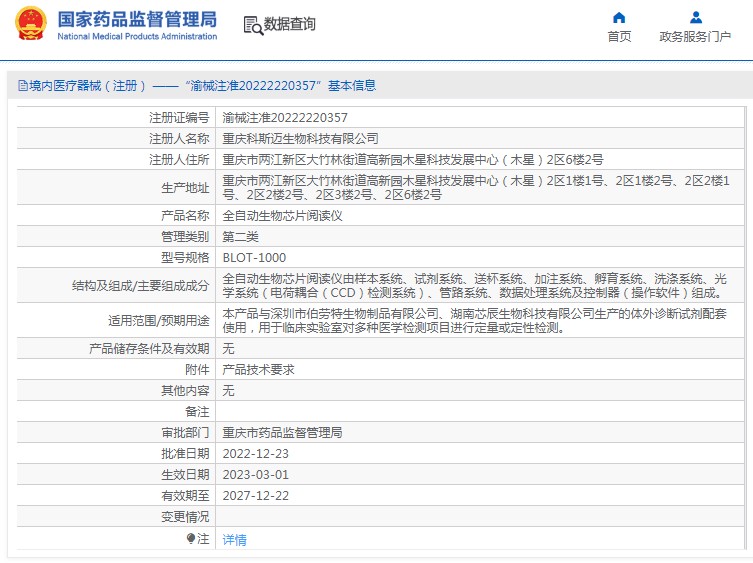Viewport: 753px width, 563px height.
Task: Click the 首页 house icon
Action: 619,17
